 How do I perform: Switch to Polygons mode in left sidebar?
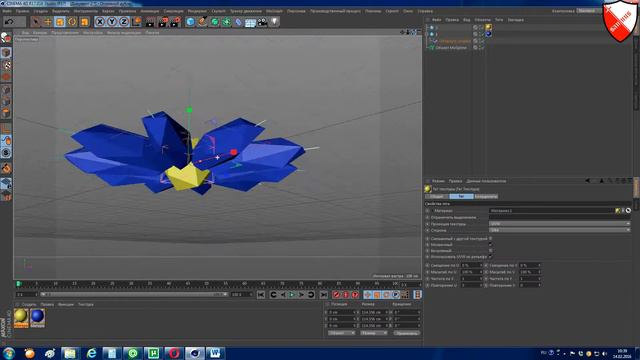(6, 113)
